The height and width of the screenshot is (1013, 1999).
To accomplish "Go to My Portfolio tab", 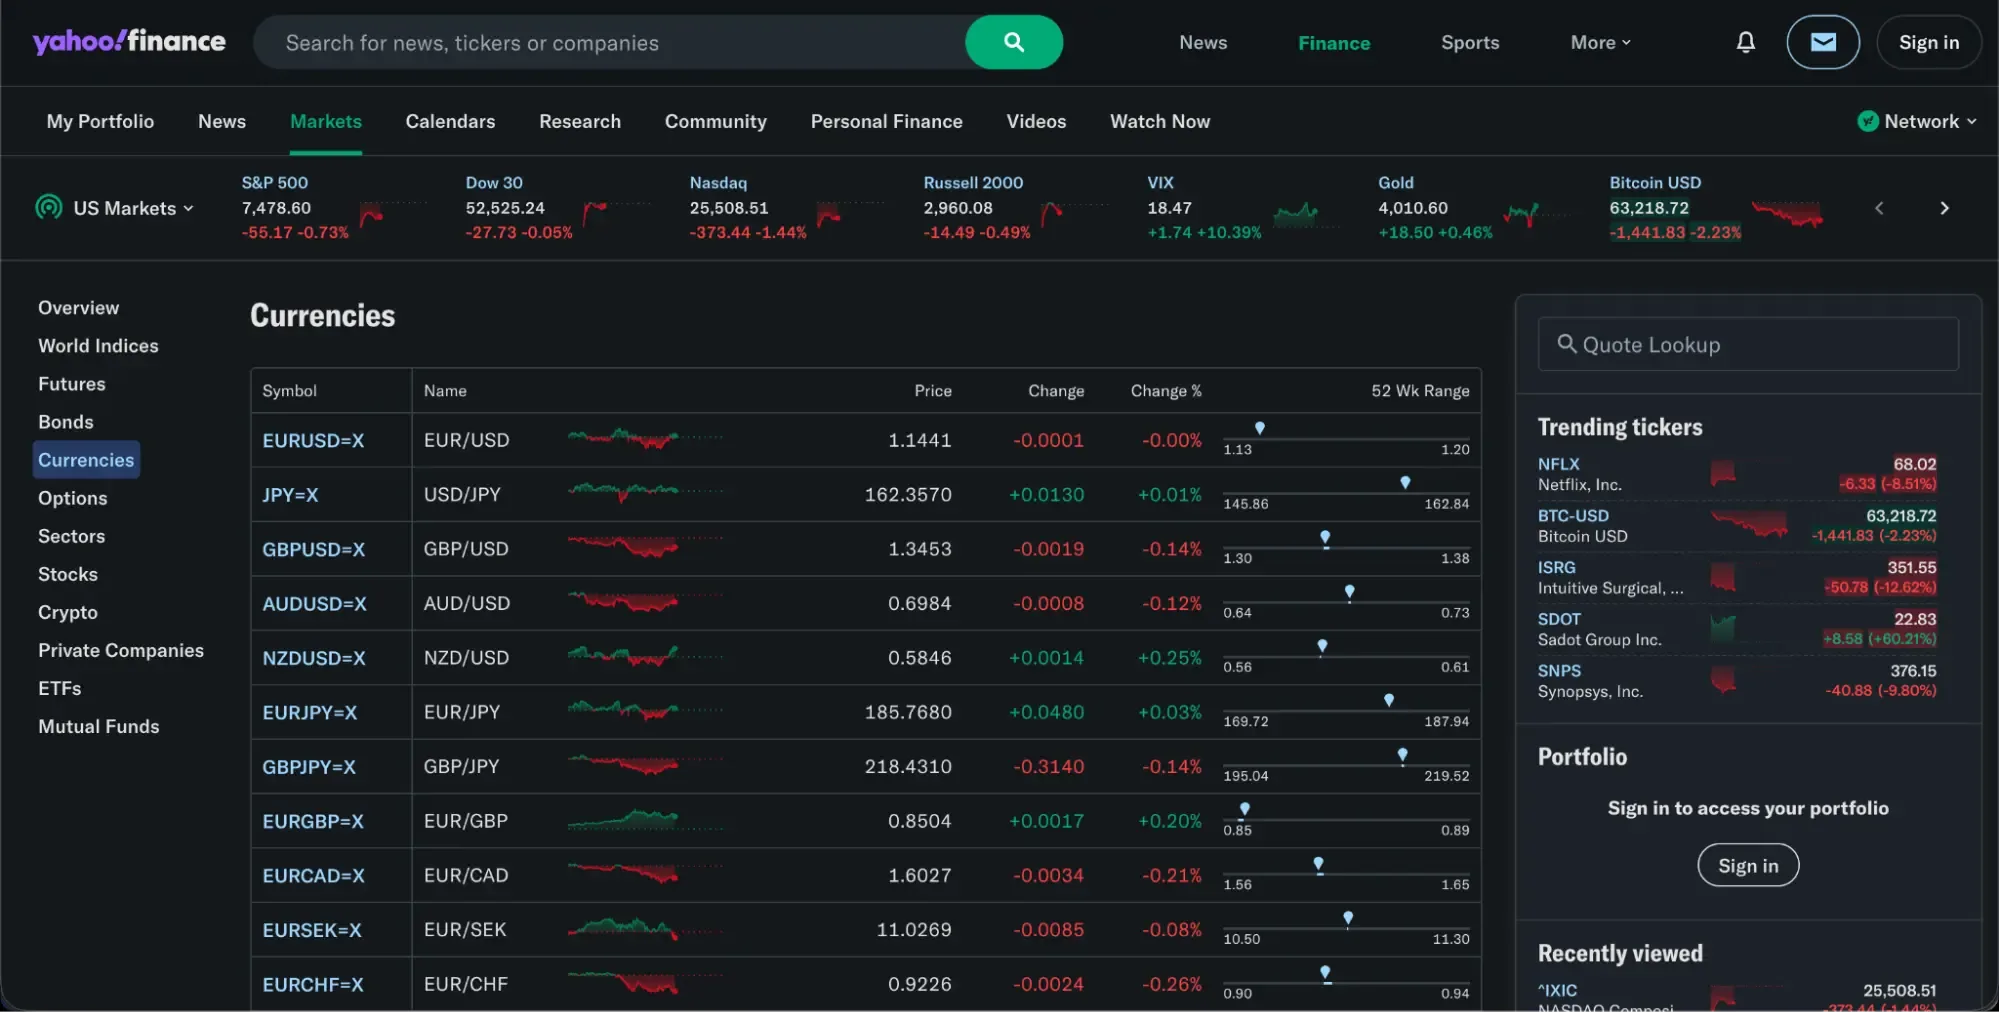I will click(x=100, y=121).
